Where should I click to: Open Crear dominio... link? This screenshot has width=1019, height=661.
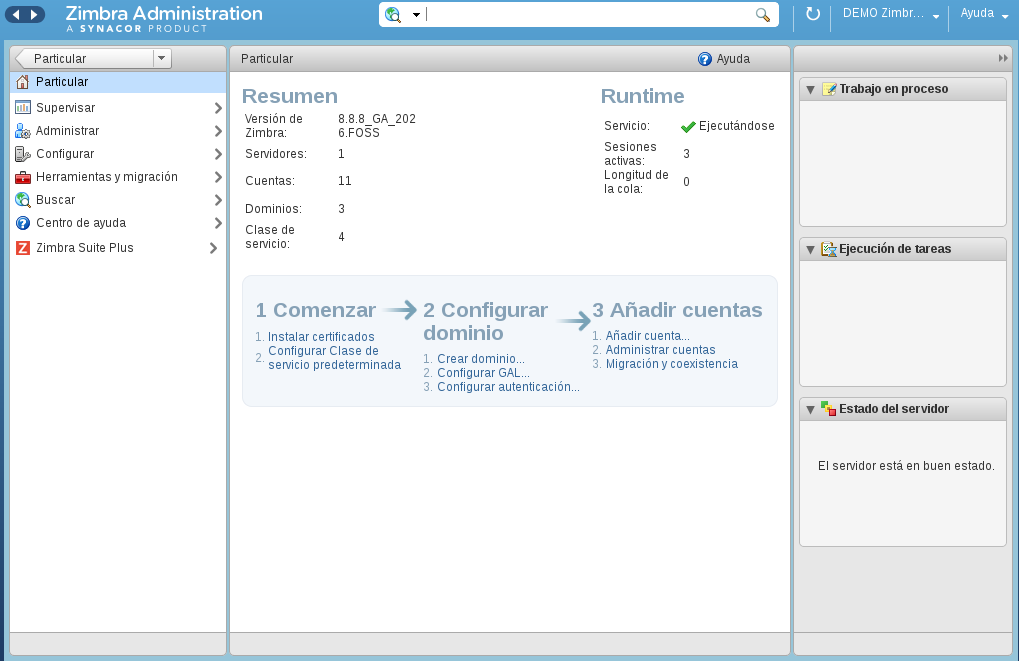coord(481,359)
